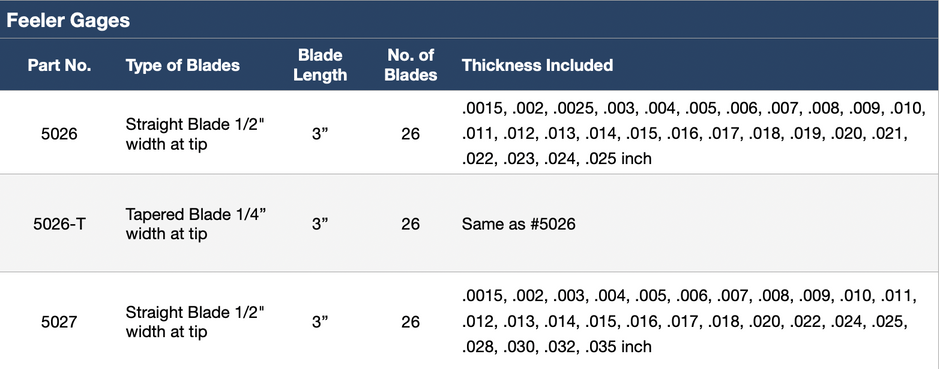The image size is (940, 369).
Task: Click the 3" blade length for 5026
Action: 321,134
